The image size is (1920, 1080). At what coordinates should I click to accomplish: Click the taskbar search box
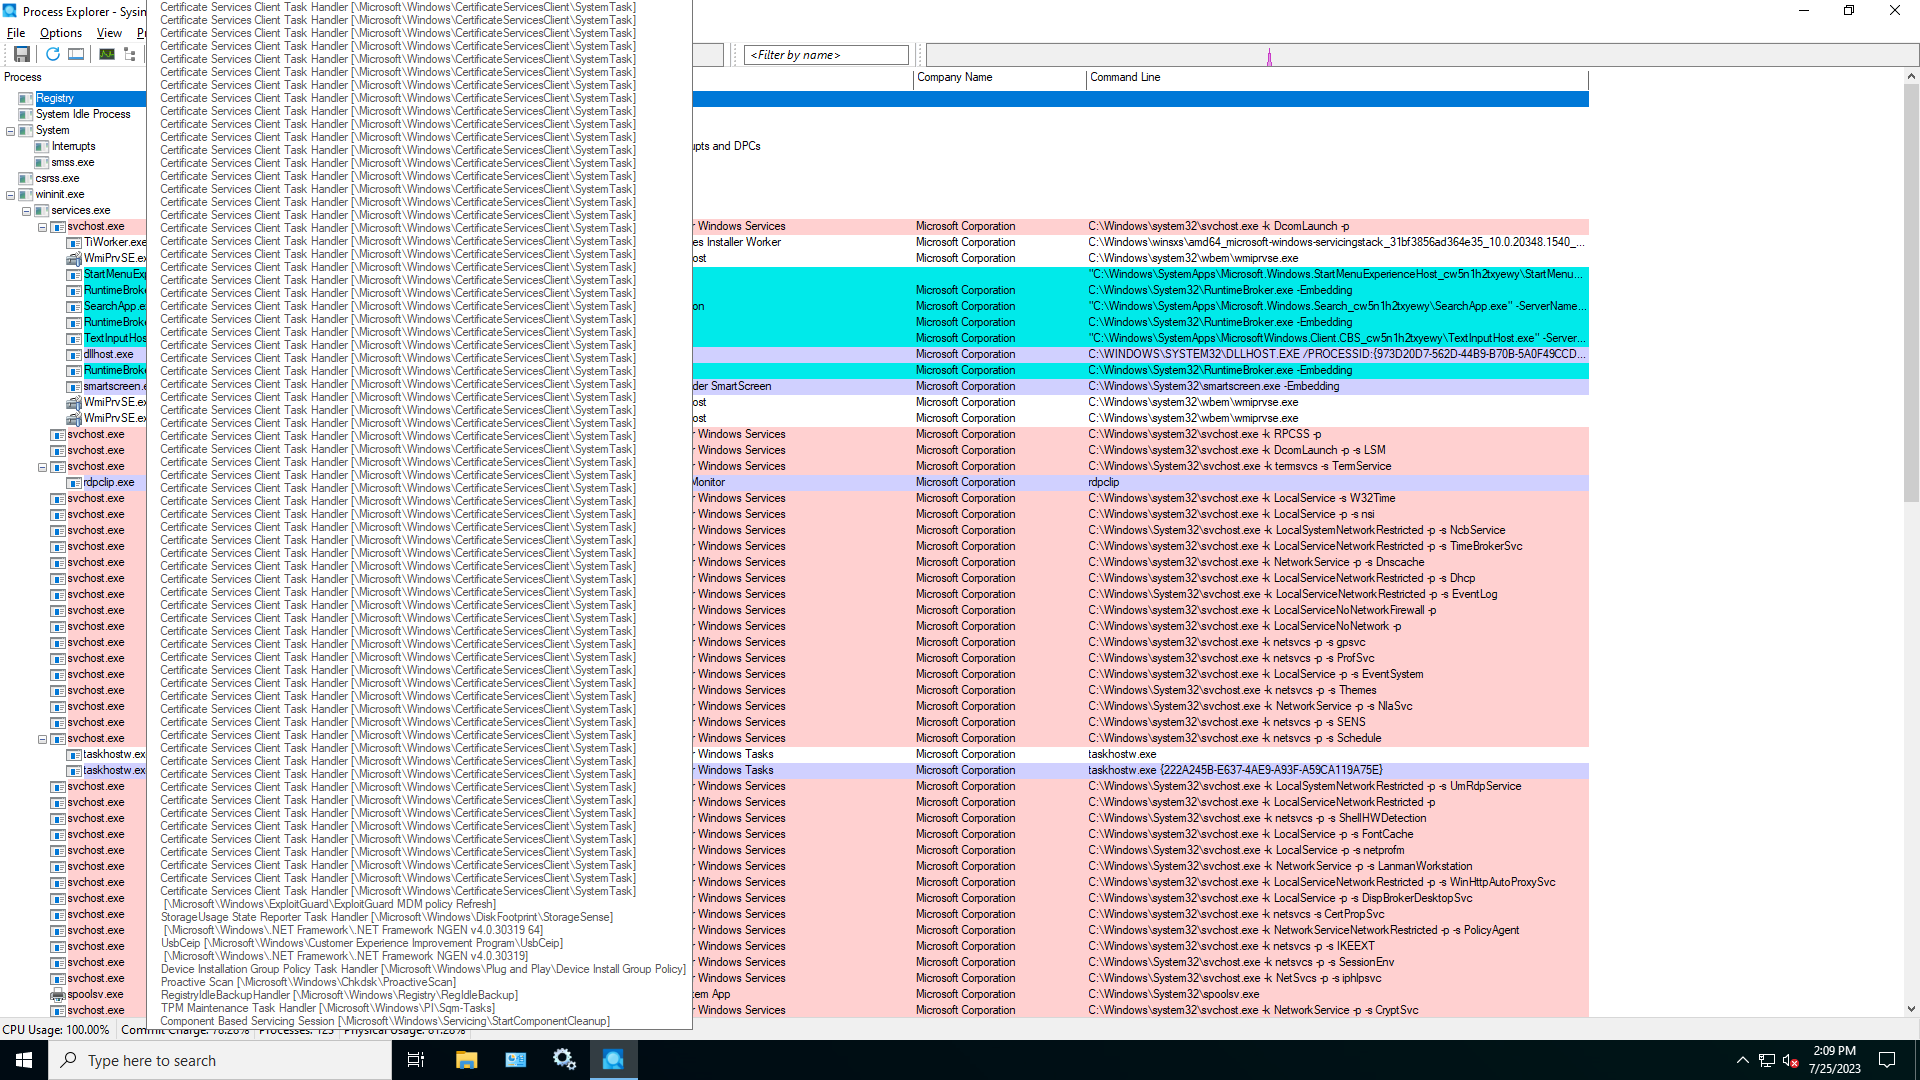coord(220,1060)
